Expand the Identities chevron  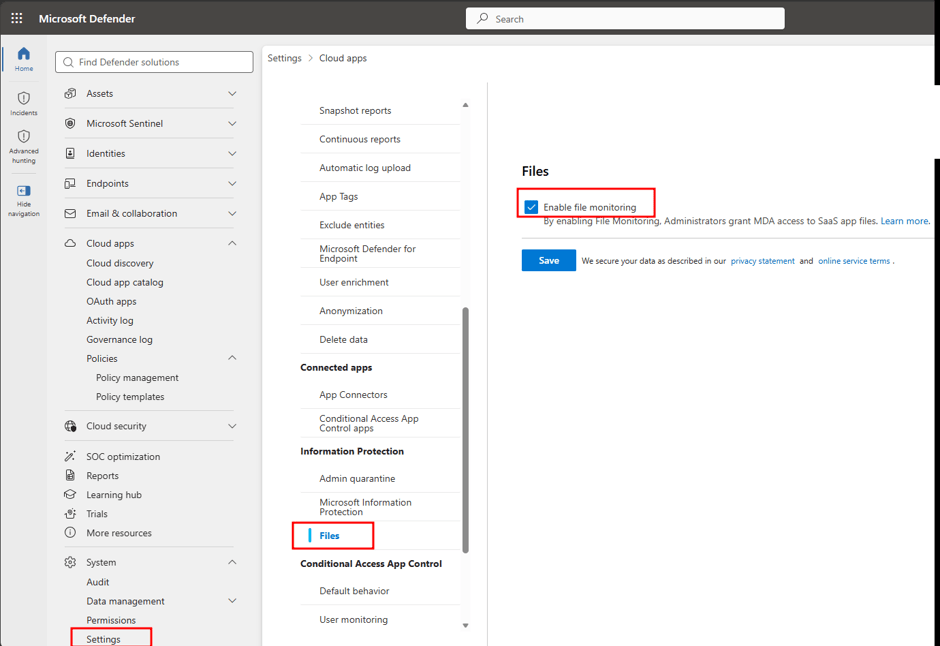[x=232, y=153]
